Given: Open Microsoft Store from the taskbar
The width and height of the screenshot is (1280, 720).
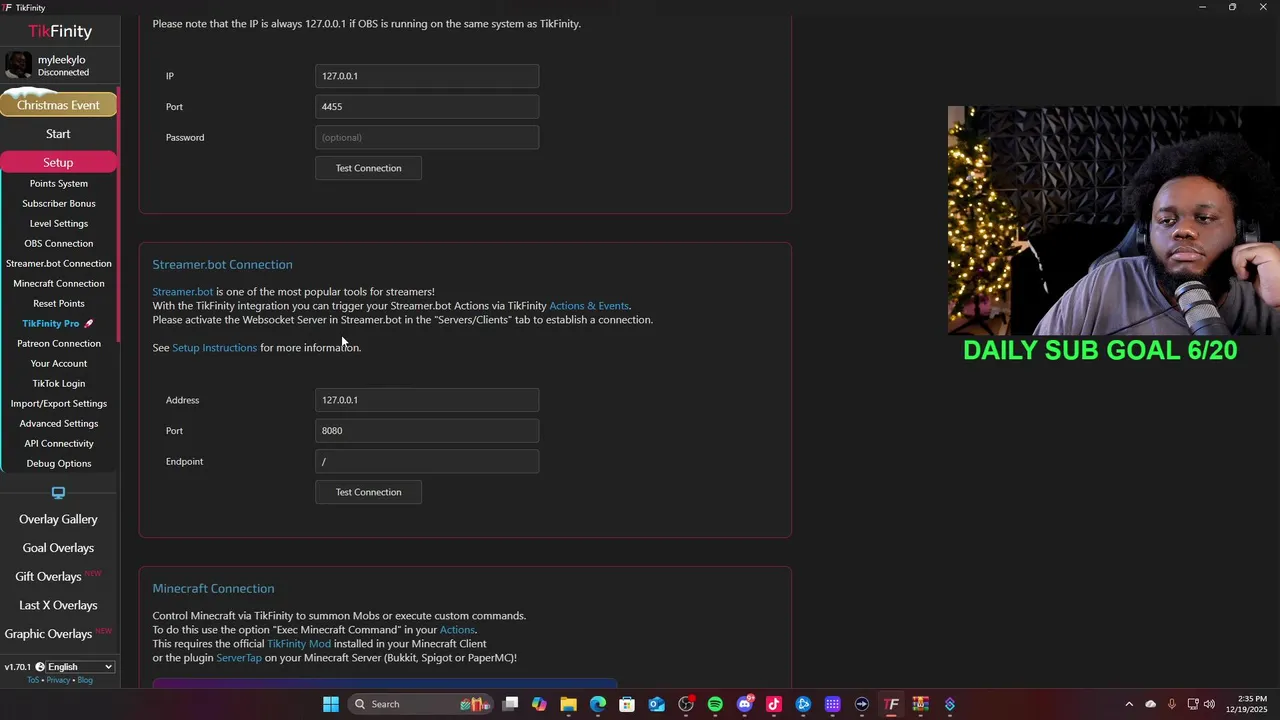Looking at the screenshot, I should (x=627, y=704).
